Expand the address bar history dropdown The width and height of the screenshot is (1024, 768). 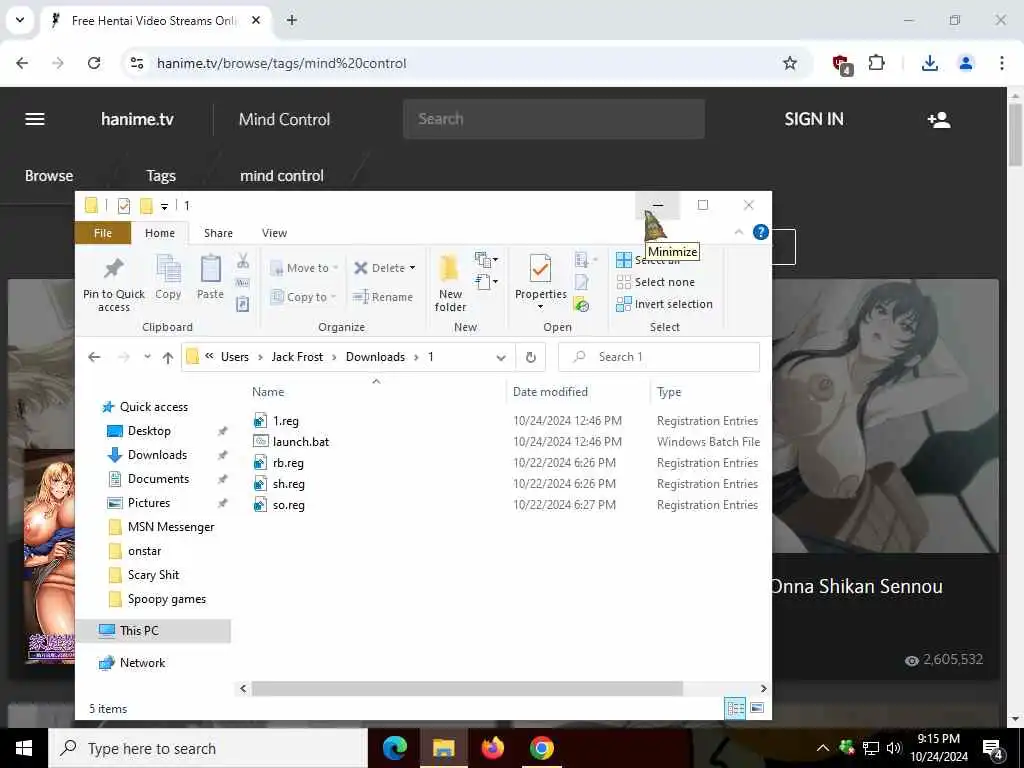pos(501,357)
